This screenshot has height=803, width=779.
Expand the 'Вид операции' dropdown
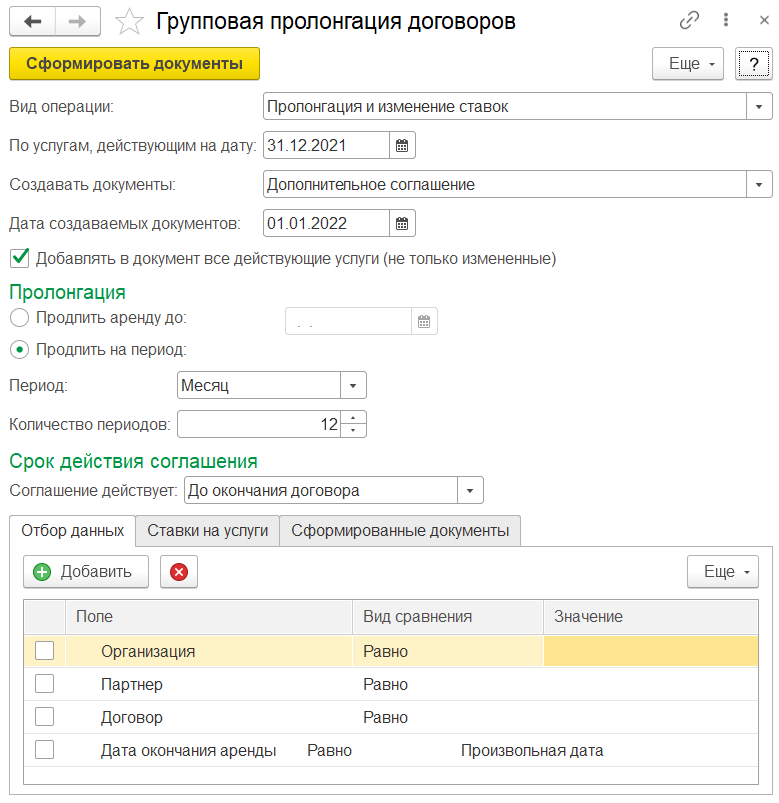759,106
